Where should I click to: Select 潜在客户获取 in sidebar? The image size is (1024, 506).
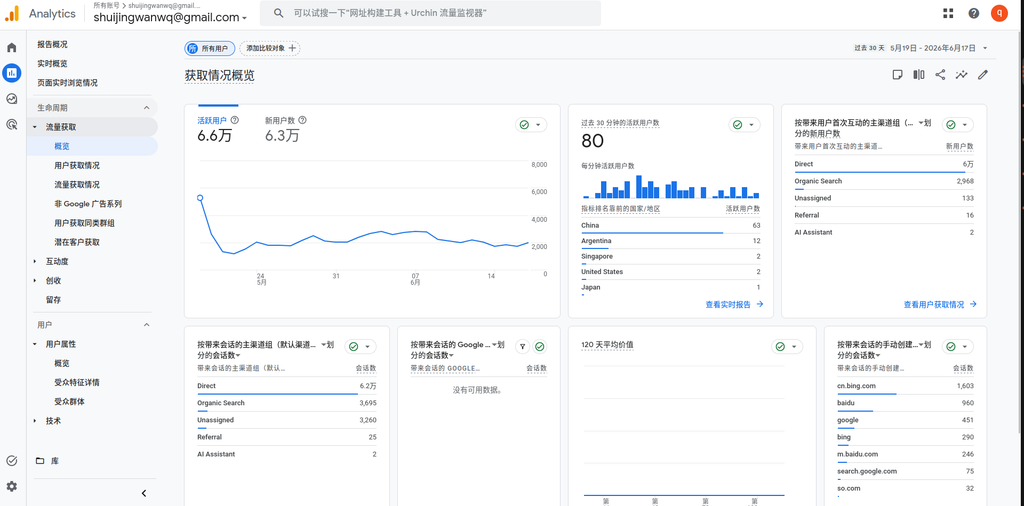pos(77,242)
